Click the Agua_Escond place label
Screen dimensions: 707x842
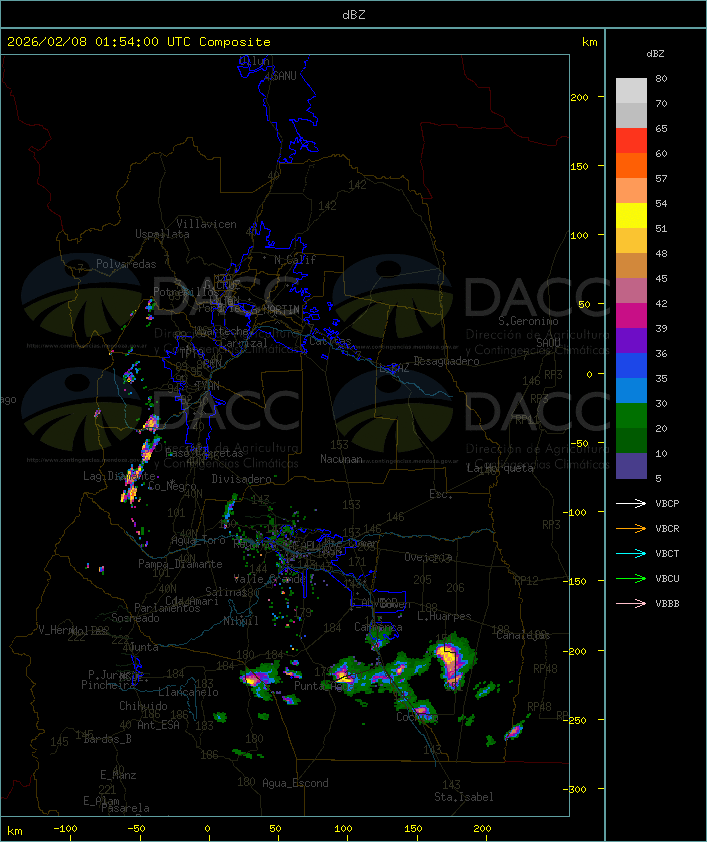pos(295,783)
